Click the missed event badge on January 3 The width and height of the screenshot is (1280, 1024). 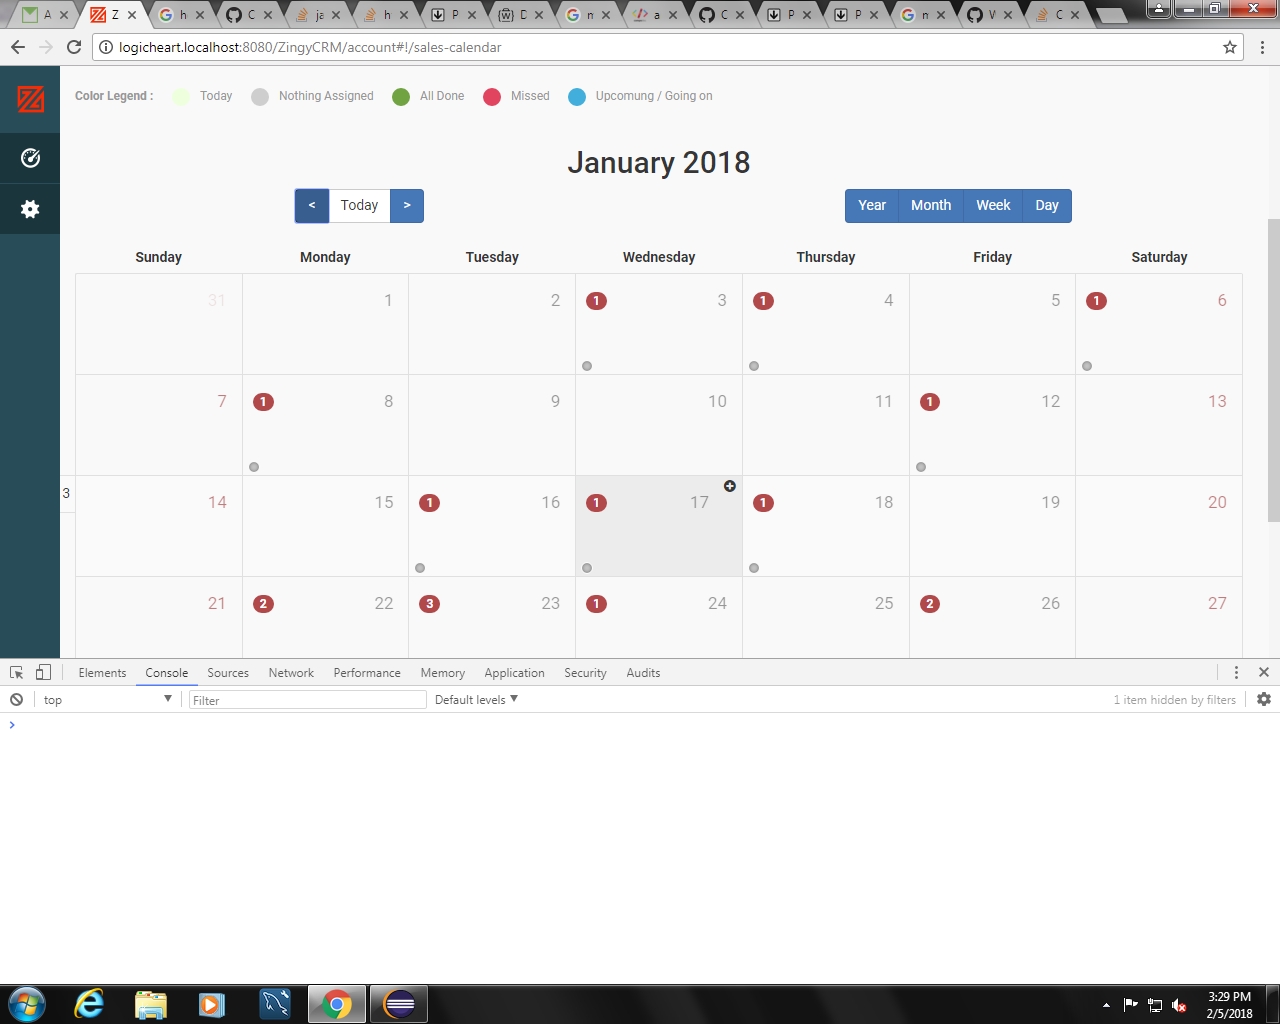pos(597,300)
